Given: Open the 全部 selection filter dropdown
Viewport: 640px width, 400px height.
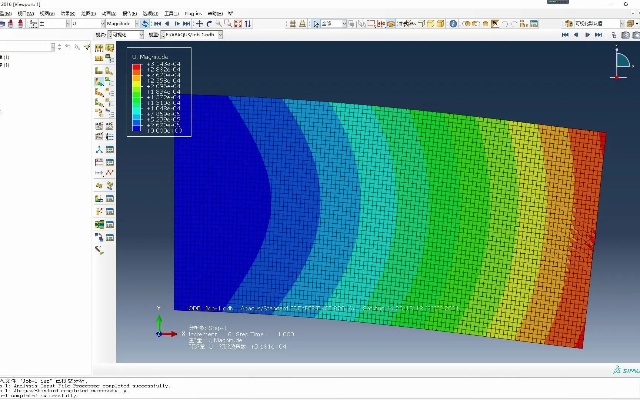Looking at the screenshot, I should click(333, 24).
